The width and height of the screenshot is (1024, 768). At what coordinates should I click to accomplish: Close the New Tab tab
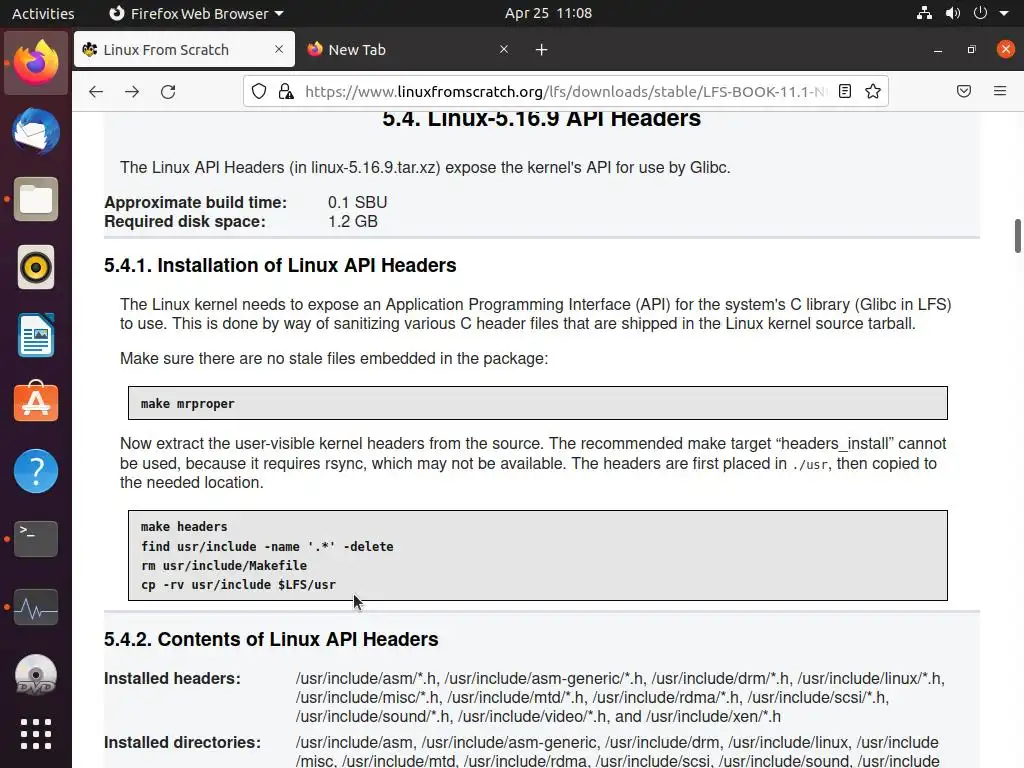click(x=504, y=49)
